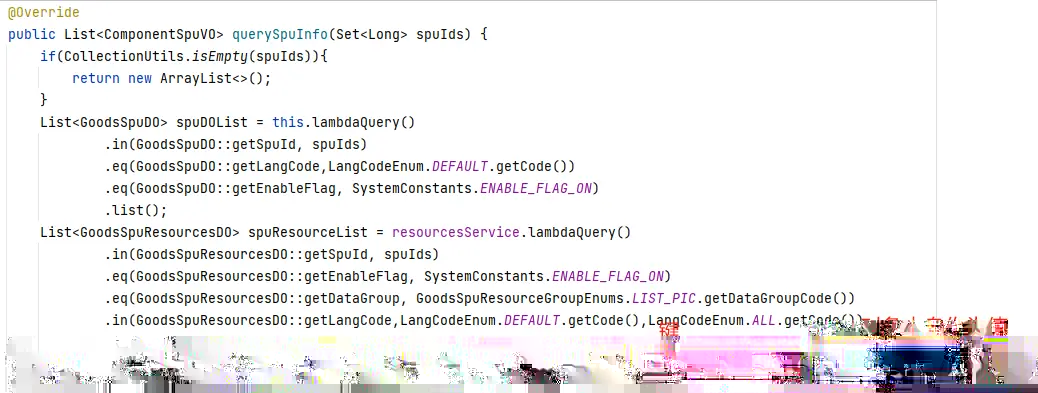Click getLangCode in the GoodsSpuDO::getLangCode line
The image size is (1038, 393).
tap(276, 166)
